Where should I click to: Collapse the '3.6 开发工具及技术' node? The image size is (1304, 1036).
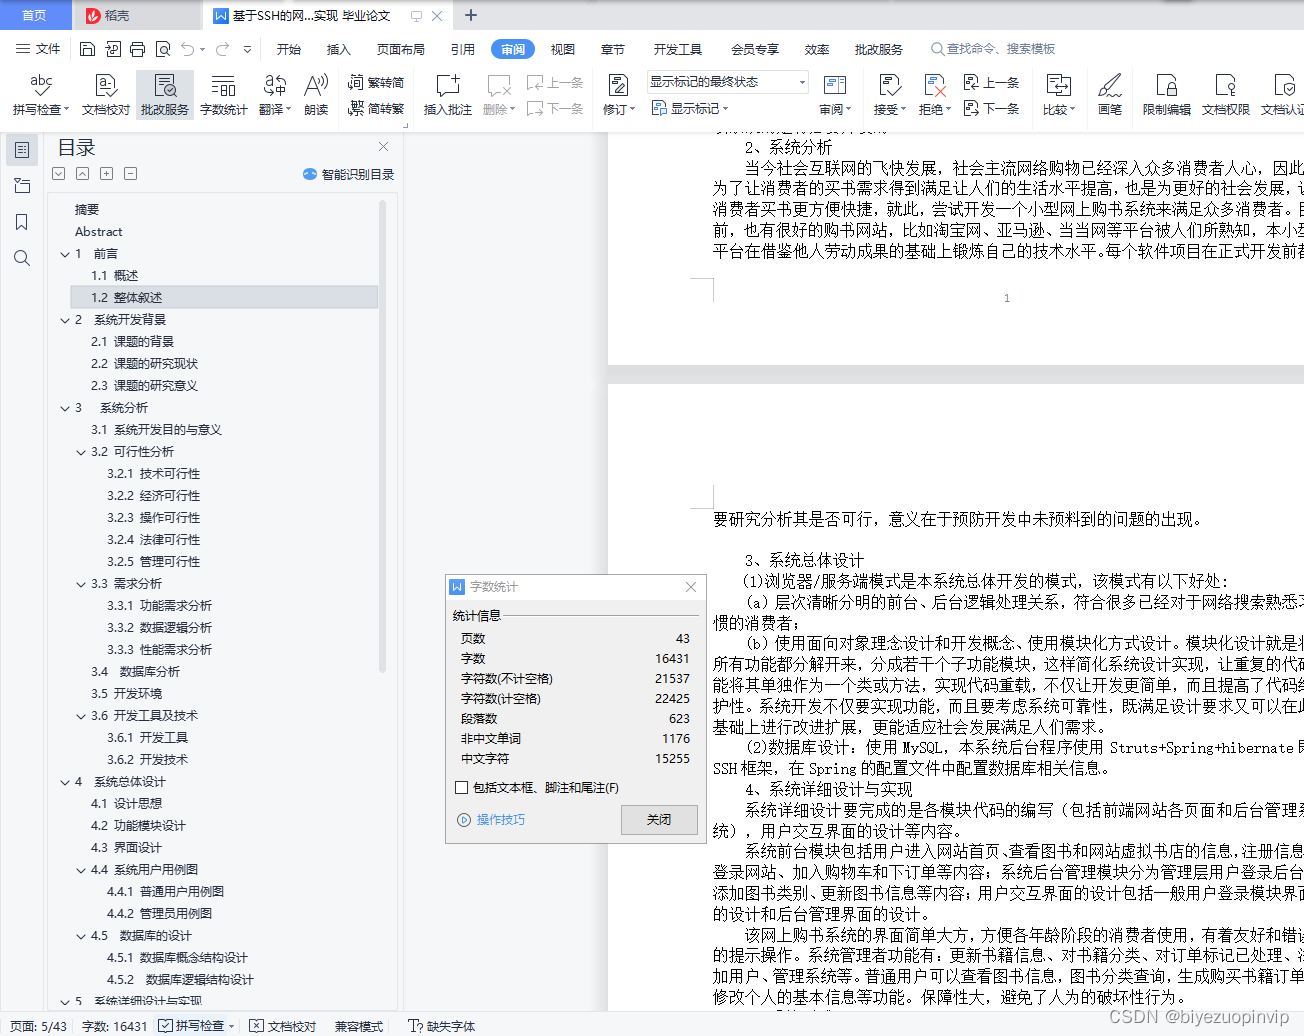[x=81, y=716]
